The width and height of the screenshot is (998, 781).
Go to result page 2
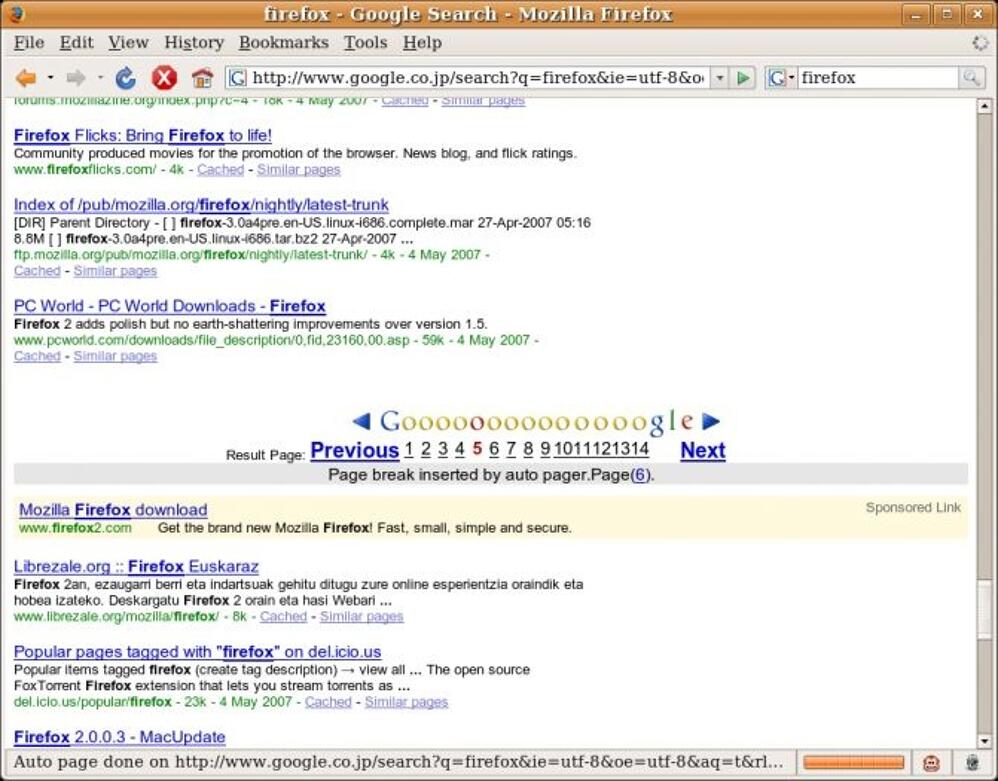tap(426, 449)
